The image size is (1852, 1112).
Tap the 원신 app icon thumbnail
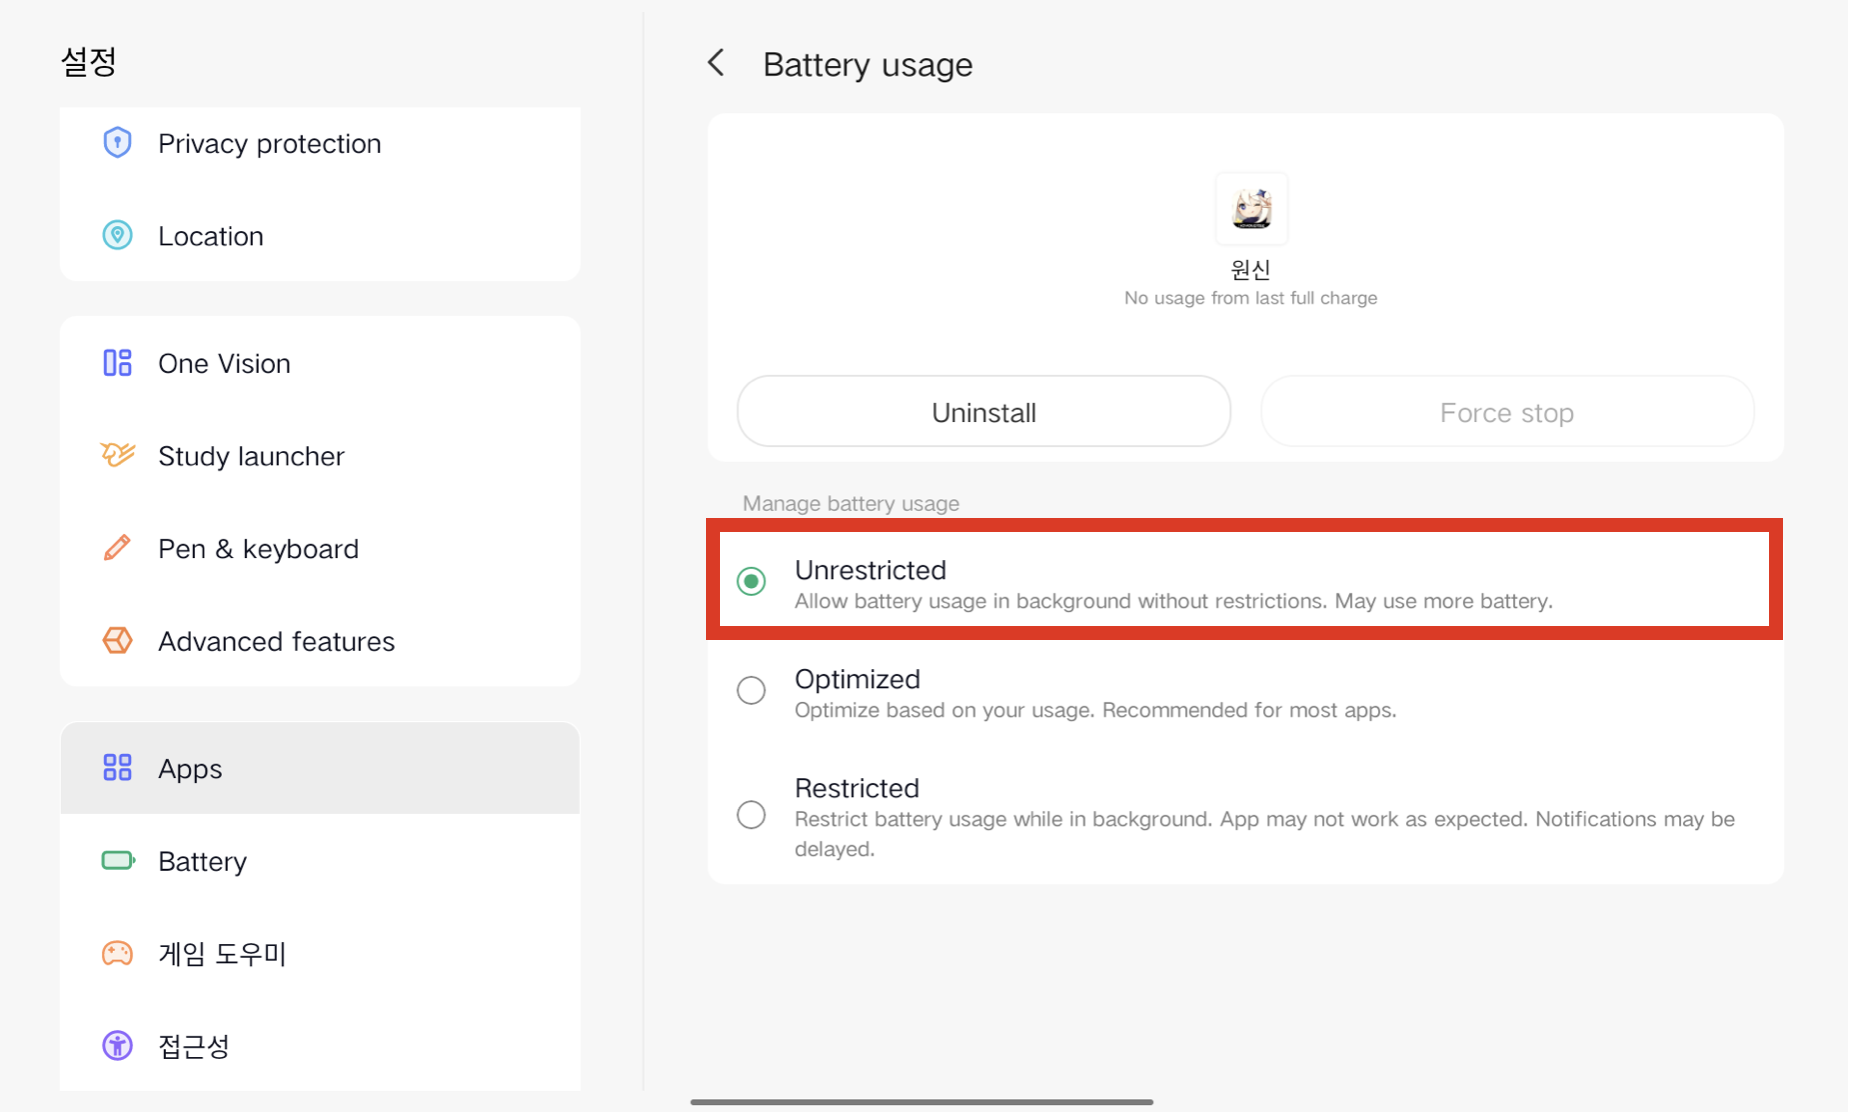point(1251,208)
